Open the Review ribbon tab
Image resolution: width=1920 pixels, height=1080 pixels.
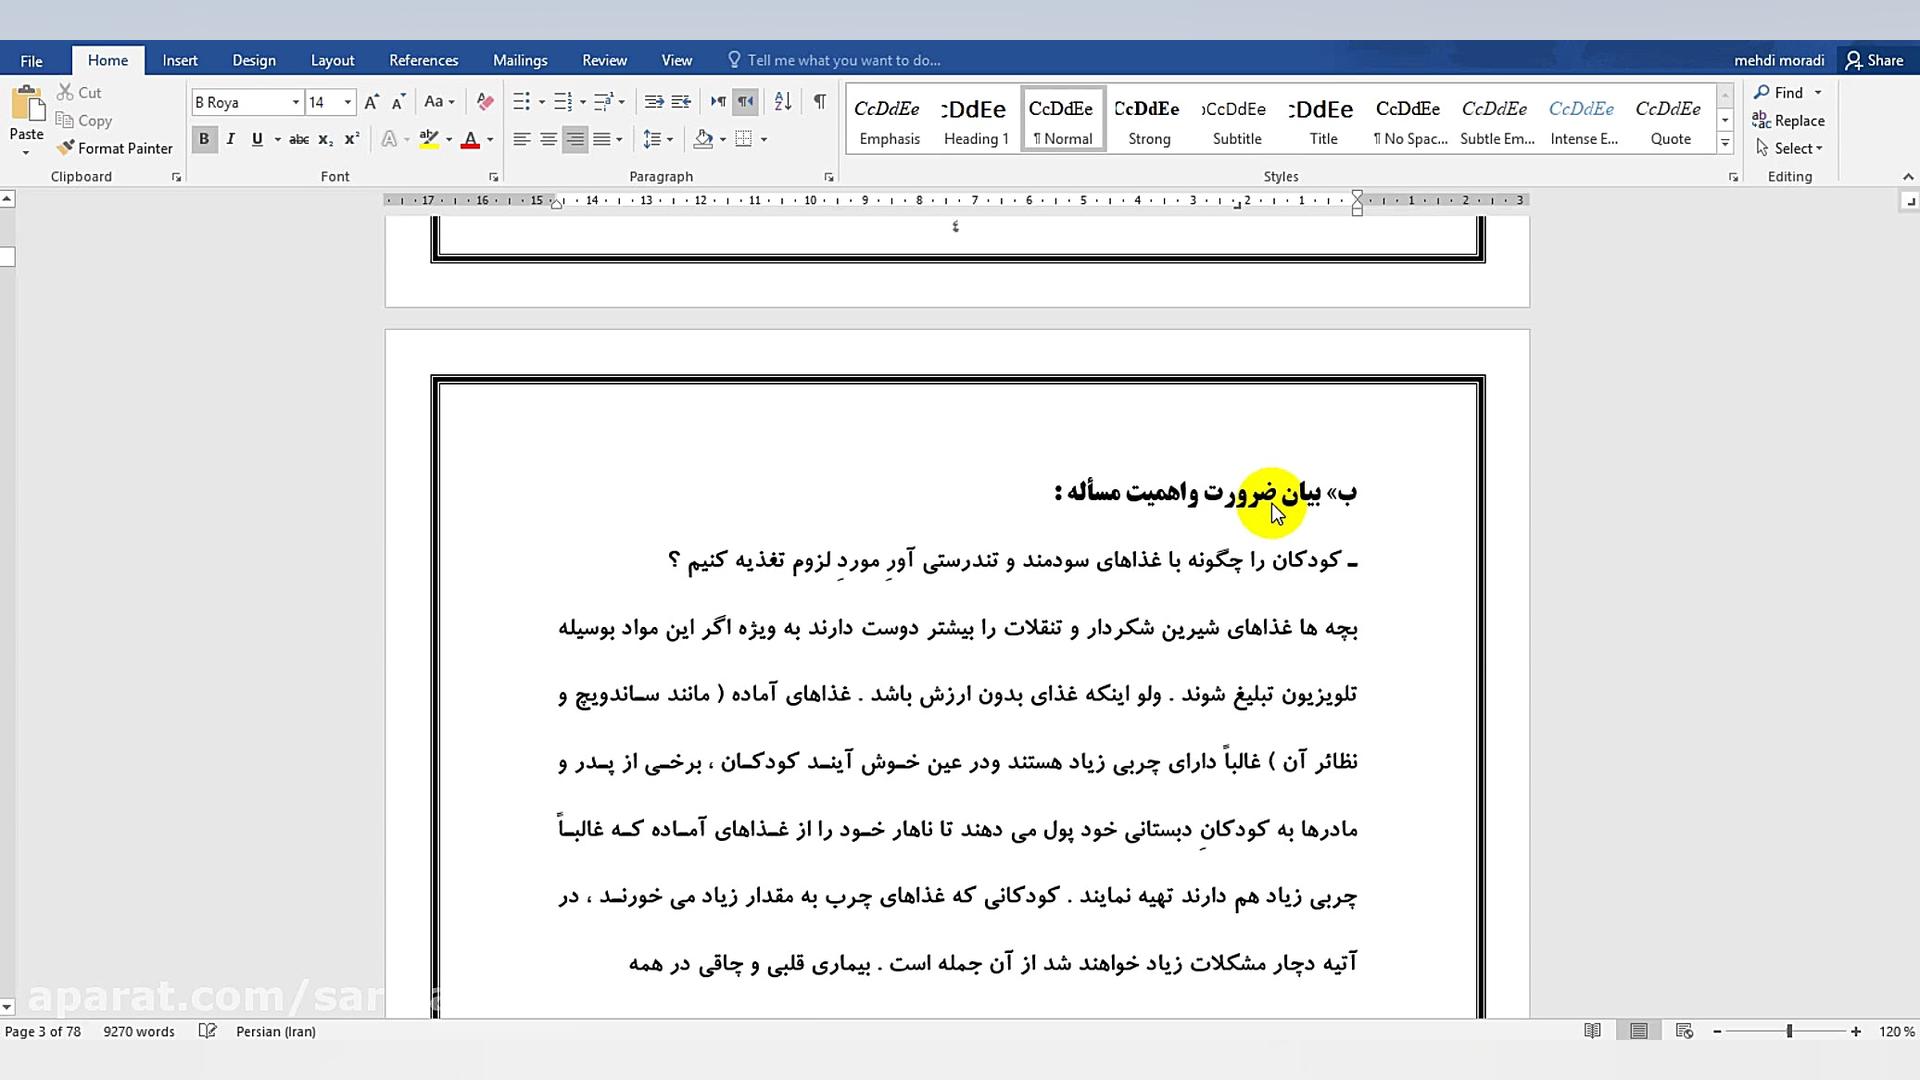[604, 60]
